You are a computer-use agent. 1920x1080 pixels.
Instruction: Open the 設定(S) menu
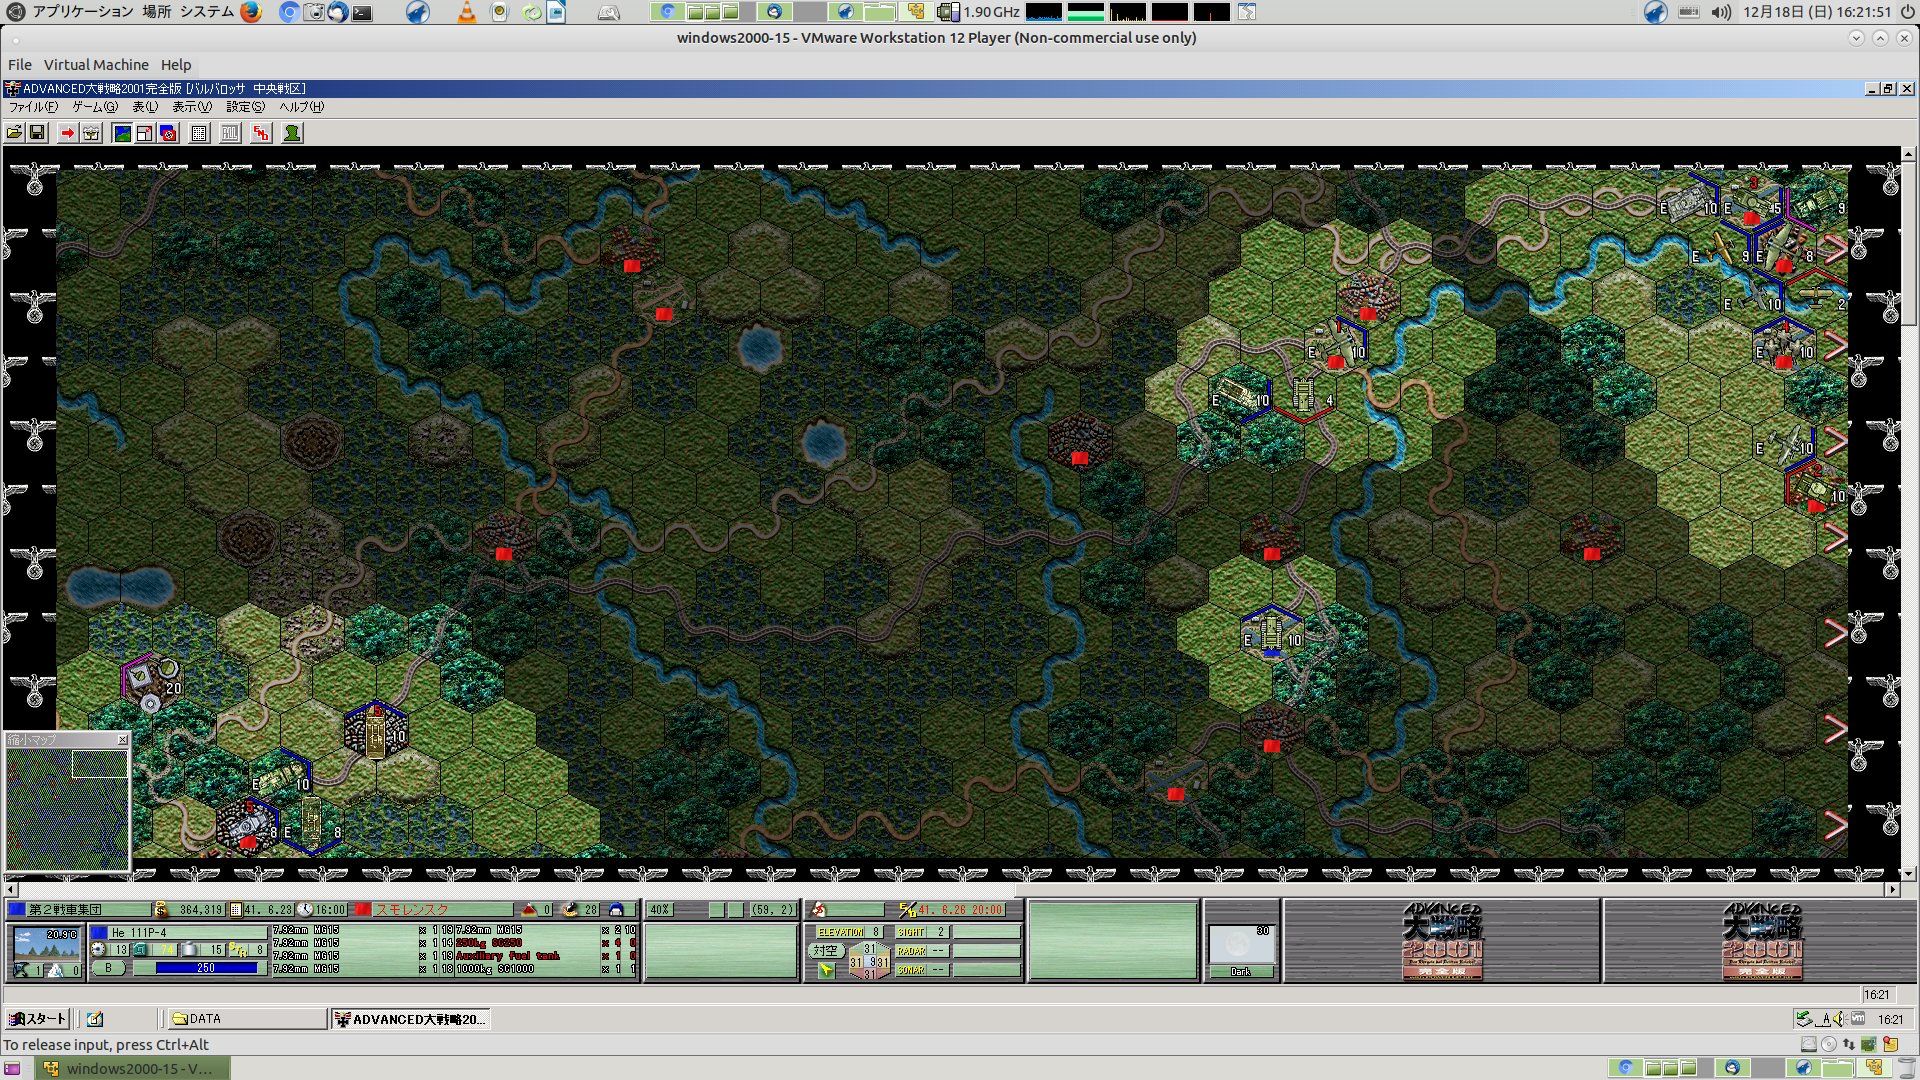click(x=245, y=107)
